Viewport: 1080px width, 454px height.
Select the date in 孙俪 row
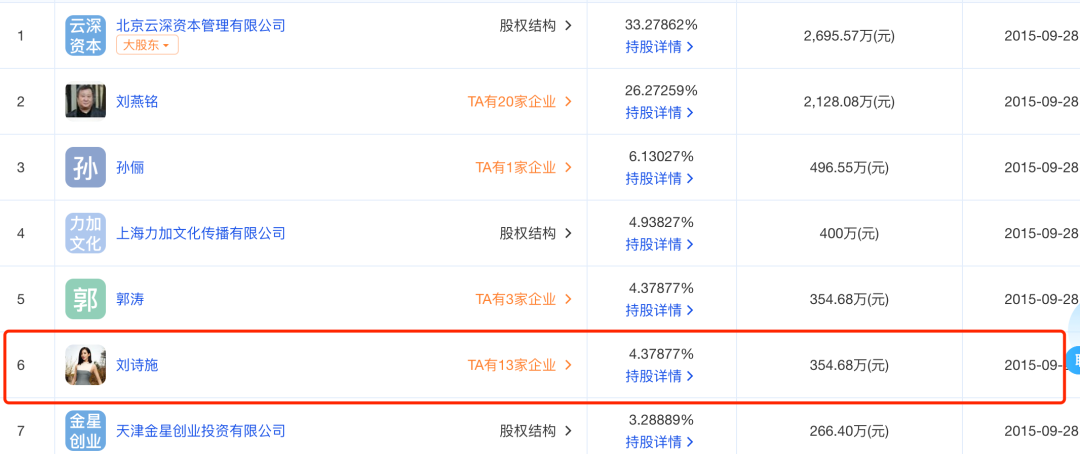[x=1041, y=167]
